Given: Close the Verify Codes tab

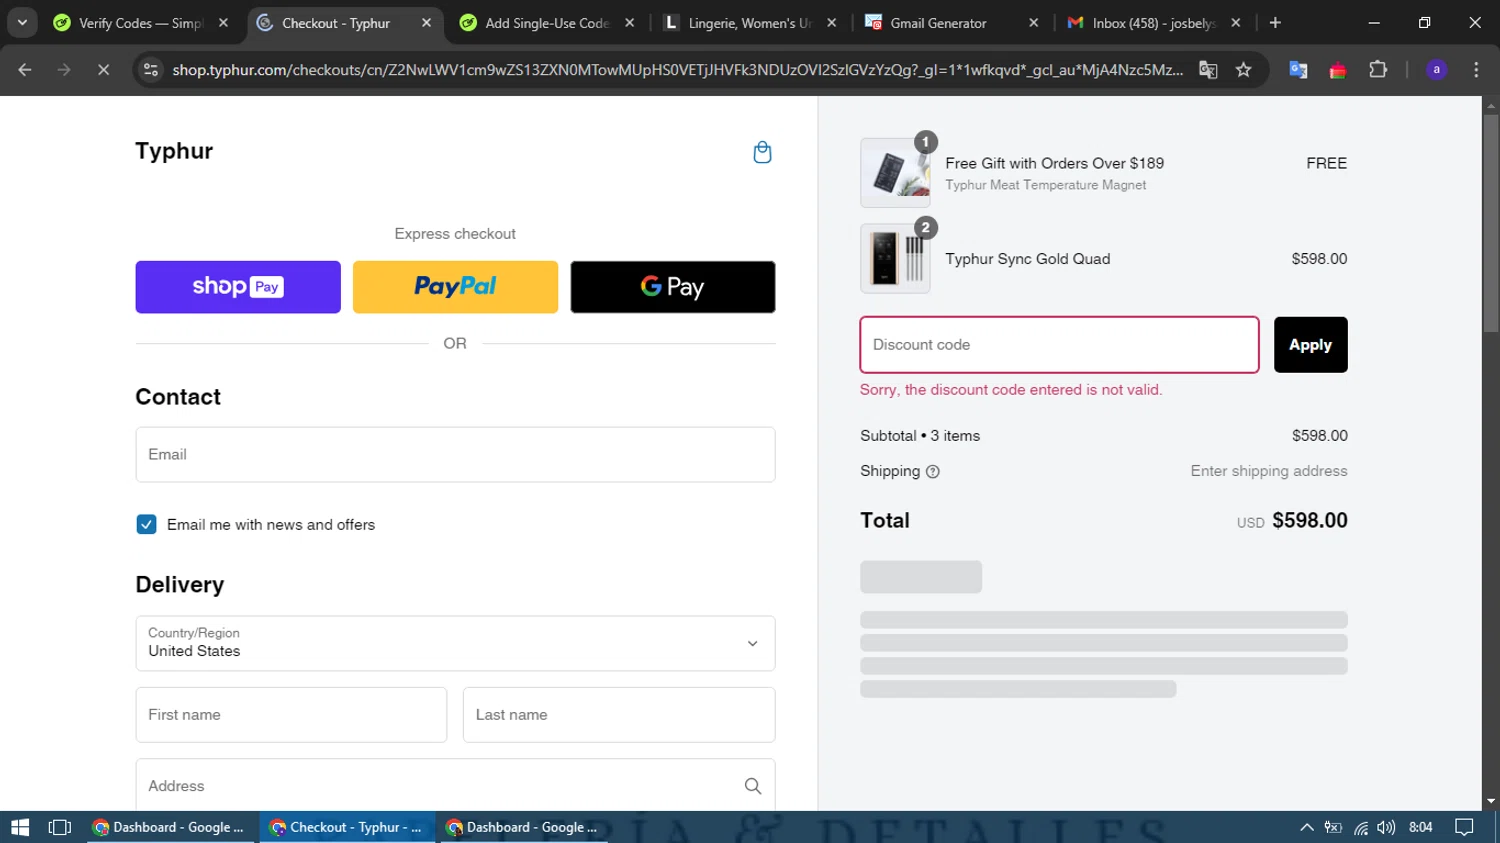Looking at the screenshot, I should pos(223,22).
